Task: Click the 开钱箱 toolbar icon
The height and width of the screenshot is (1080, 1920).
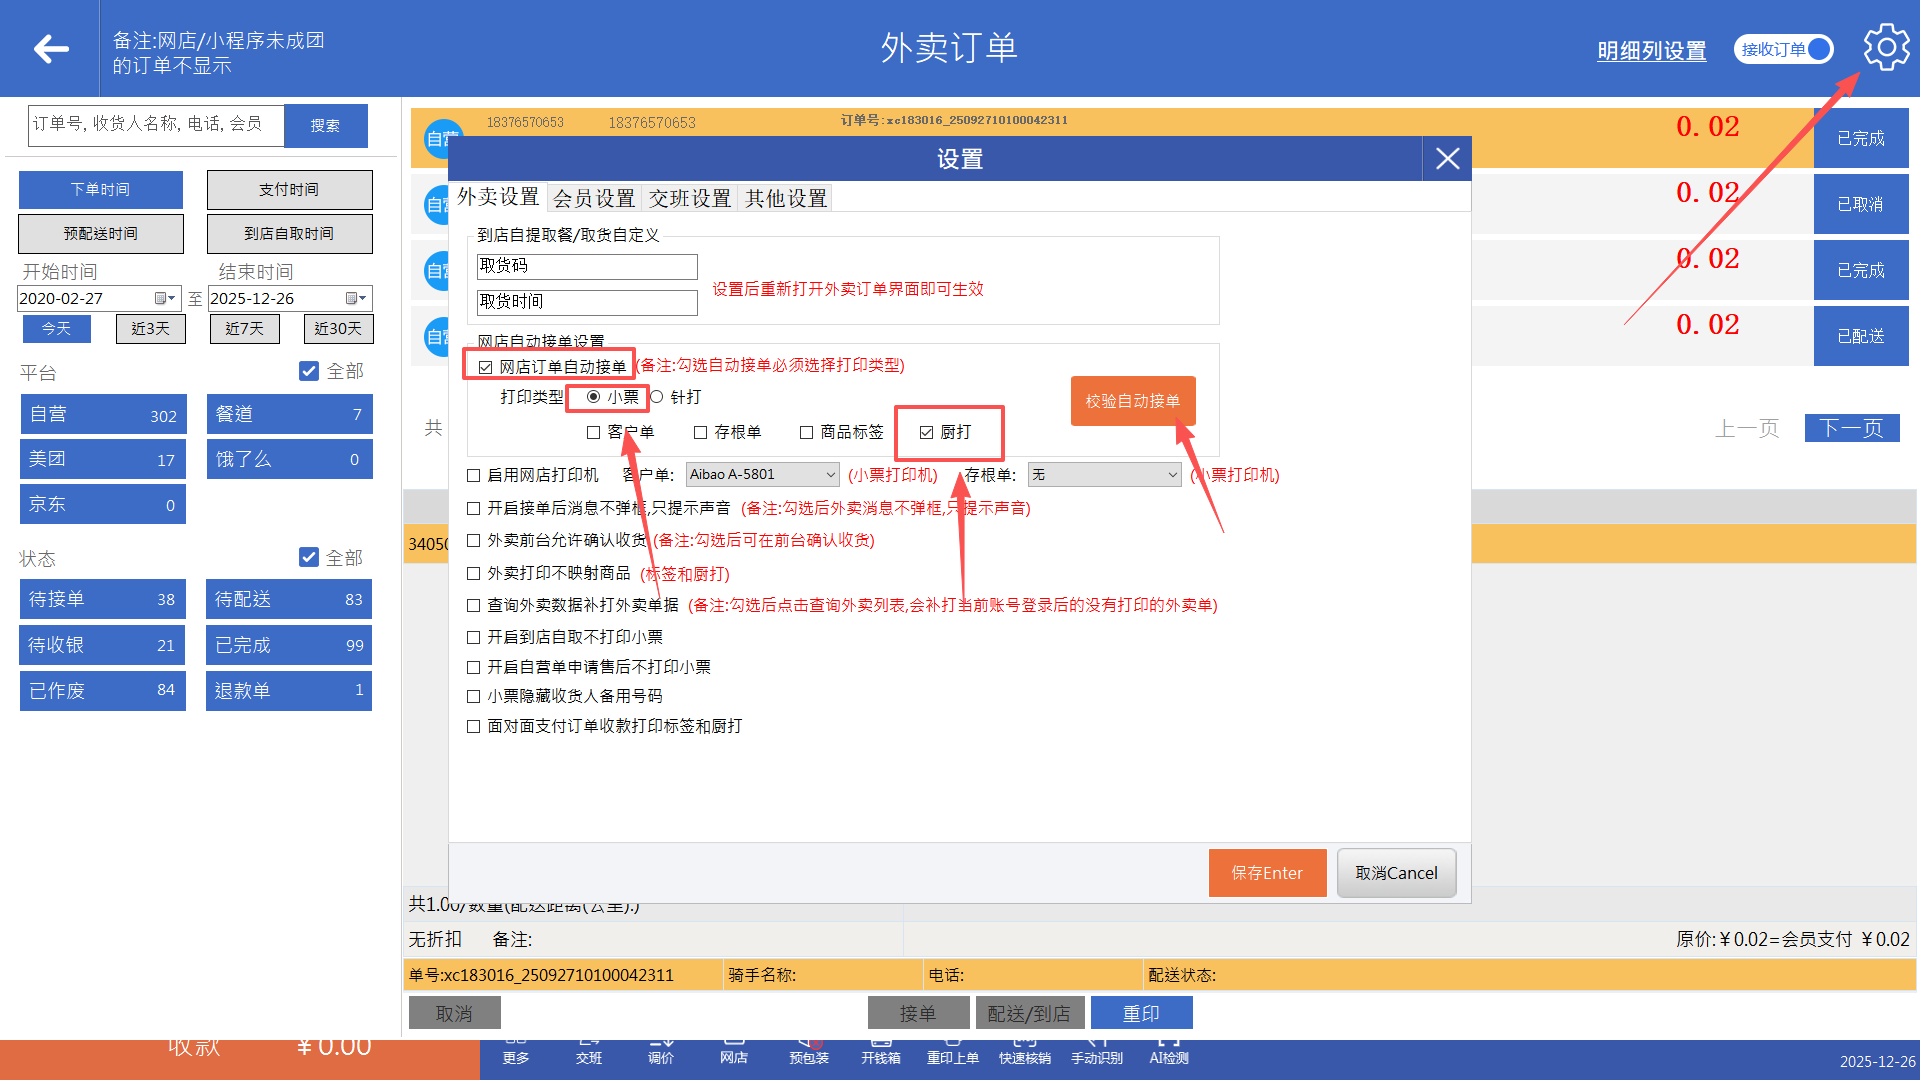Action: coord(880,1052)
